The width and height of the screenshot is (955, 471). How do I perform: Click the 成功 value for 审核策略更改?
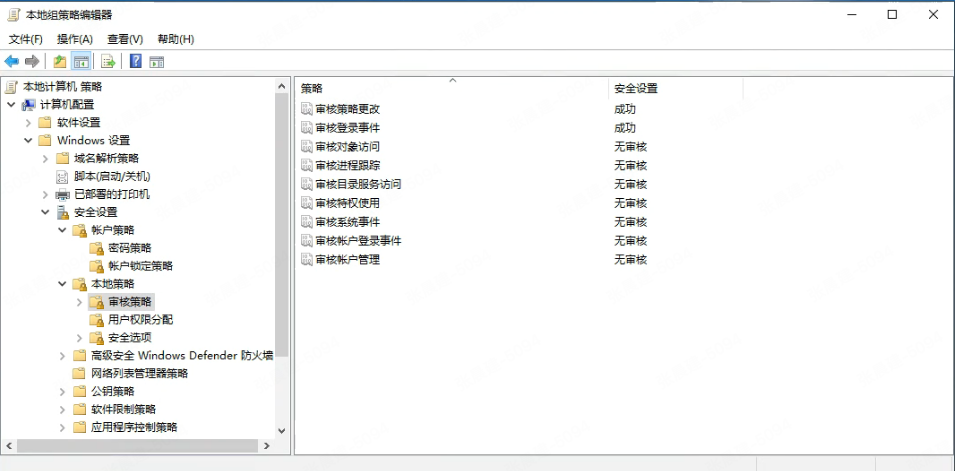point(625,109)
